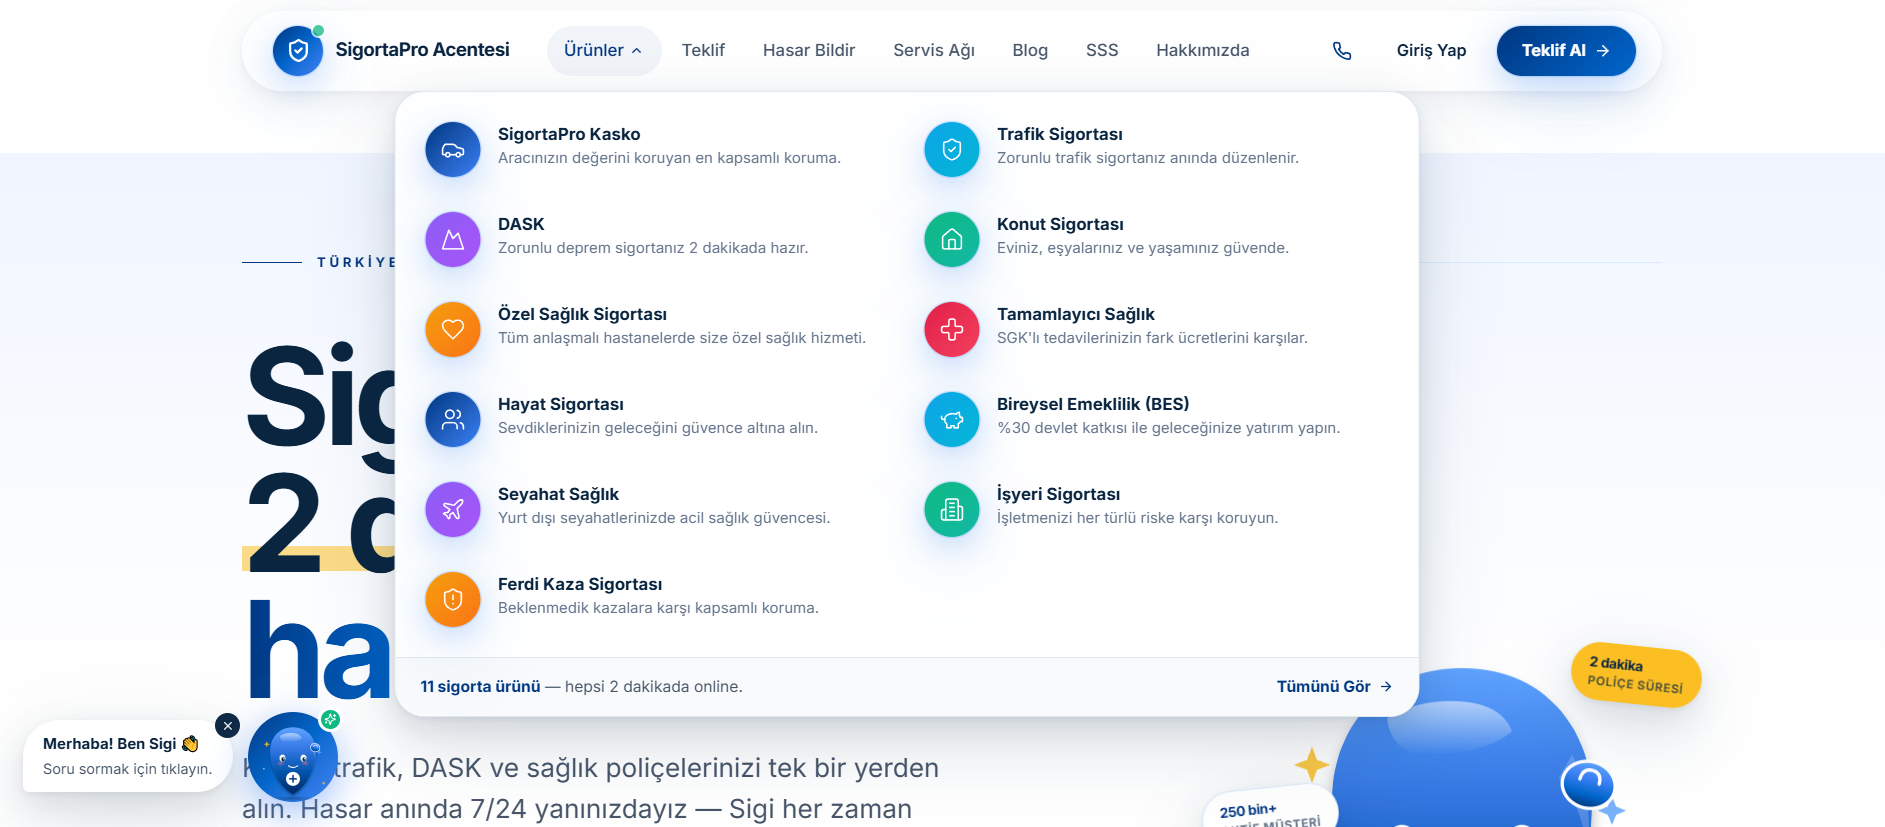
Task: Click 'Beklenmedik kazalara karşı kapsamlı koruma.' text
Action: [658, 608]
